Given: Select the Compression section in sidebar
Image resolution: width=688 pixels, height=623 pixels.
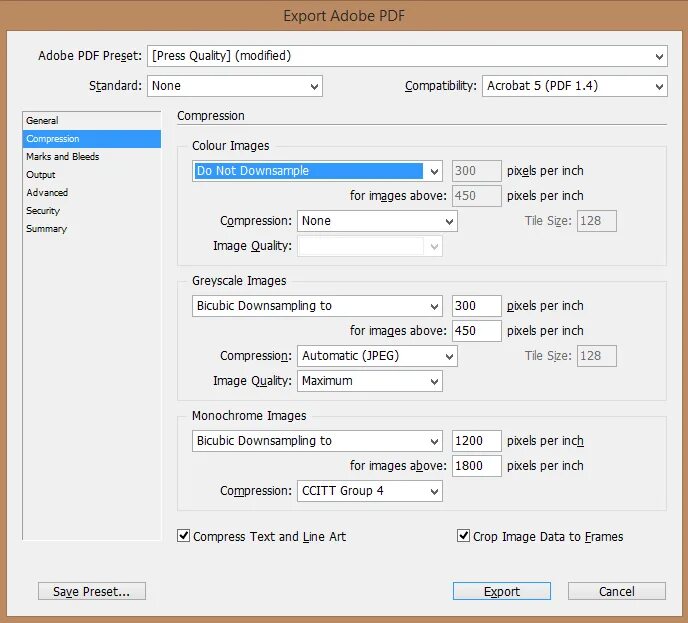Looking at the screenshot, I should click(92, 139).
